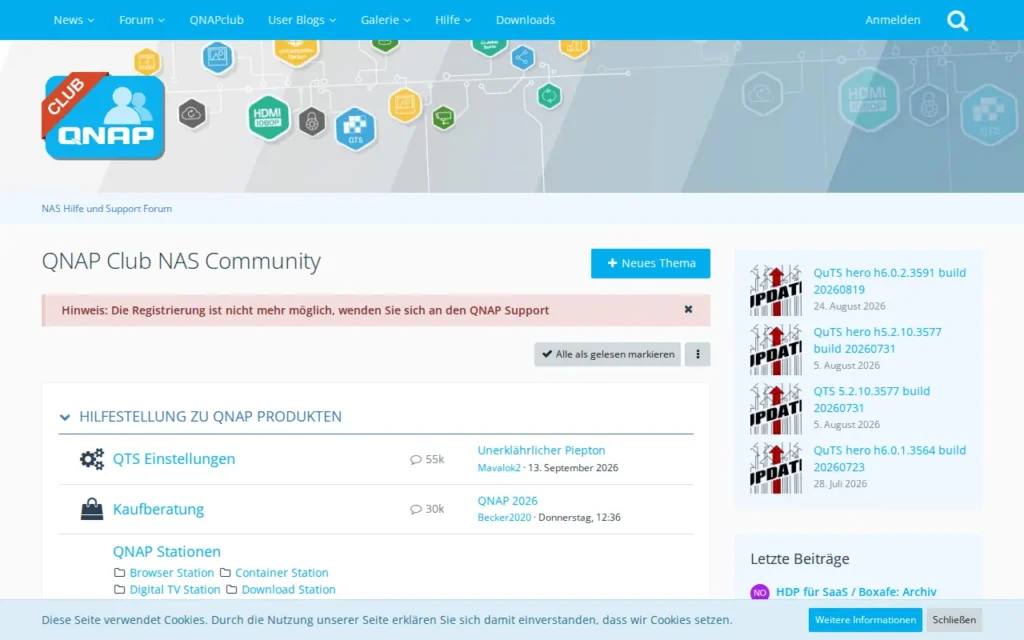Click the date 24. August 2026
The width and height of the screenshot is (1024, 640).
click(x=849, y=306)
